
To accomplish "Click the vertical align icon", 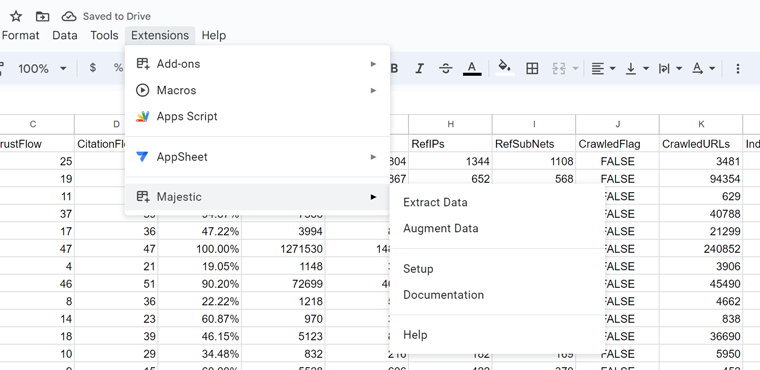I will [x=631, y=69].
